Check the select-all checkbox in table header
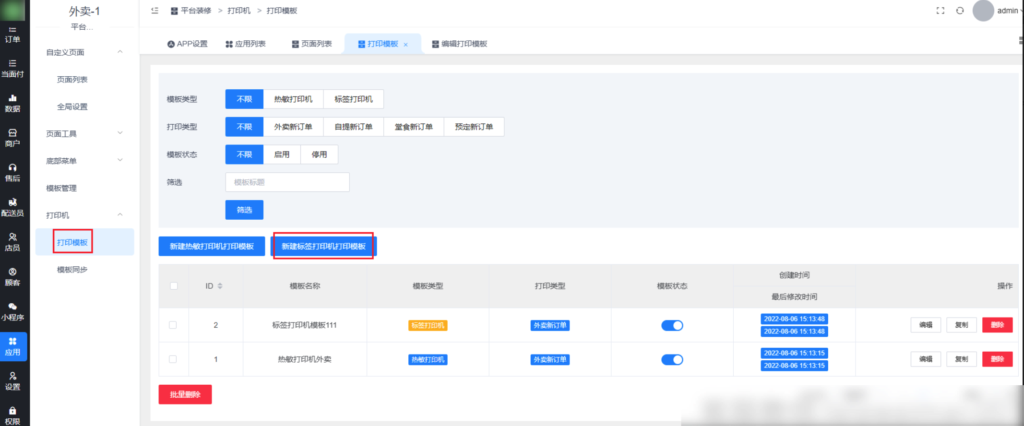Screen dimensions: 1024x426 coord(173,286)
